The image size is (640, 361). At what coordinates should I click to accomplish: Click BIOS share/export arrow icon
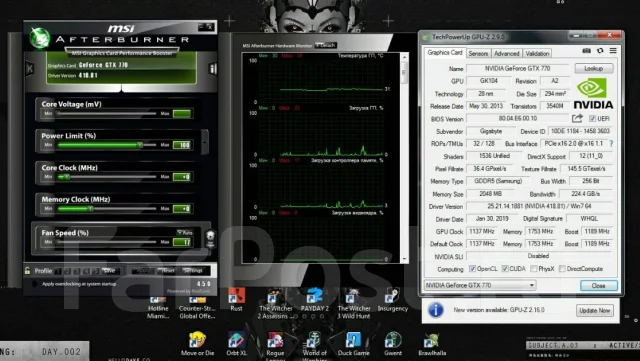tap(577, 118)
